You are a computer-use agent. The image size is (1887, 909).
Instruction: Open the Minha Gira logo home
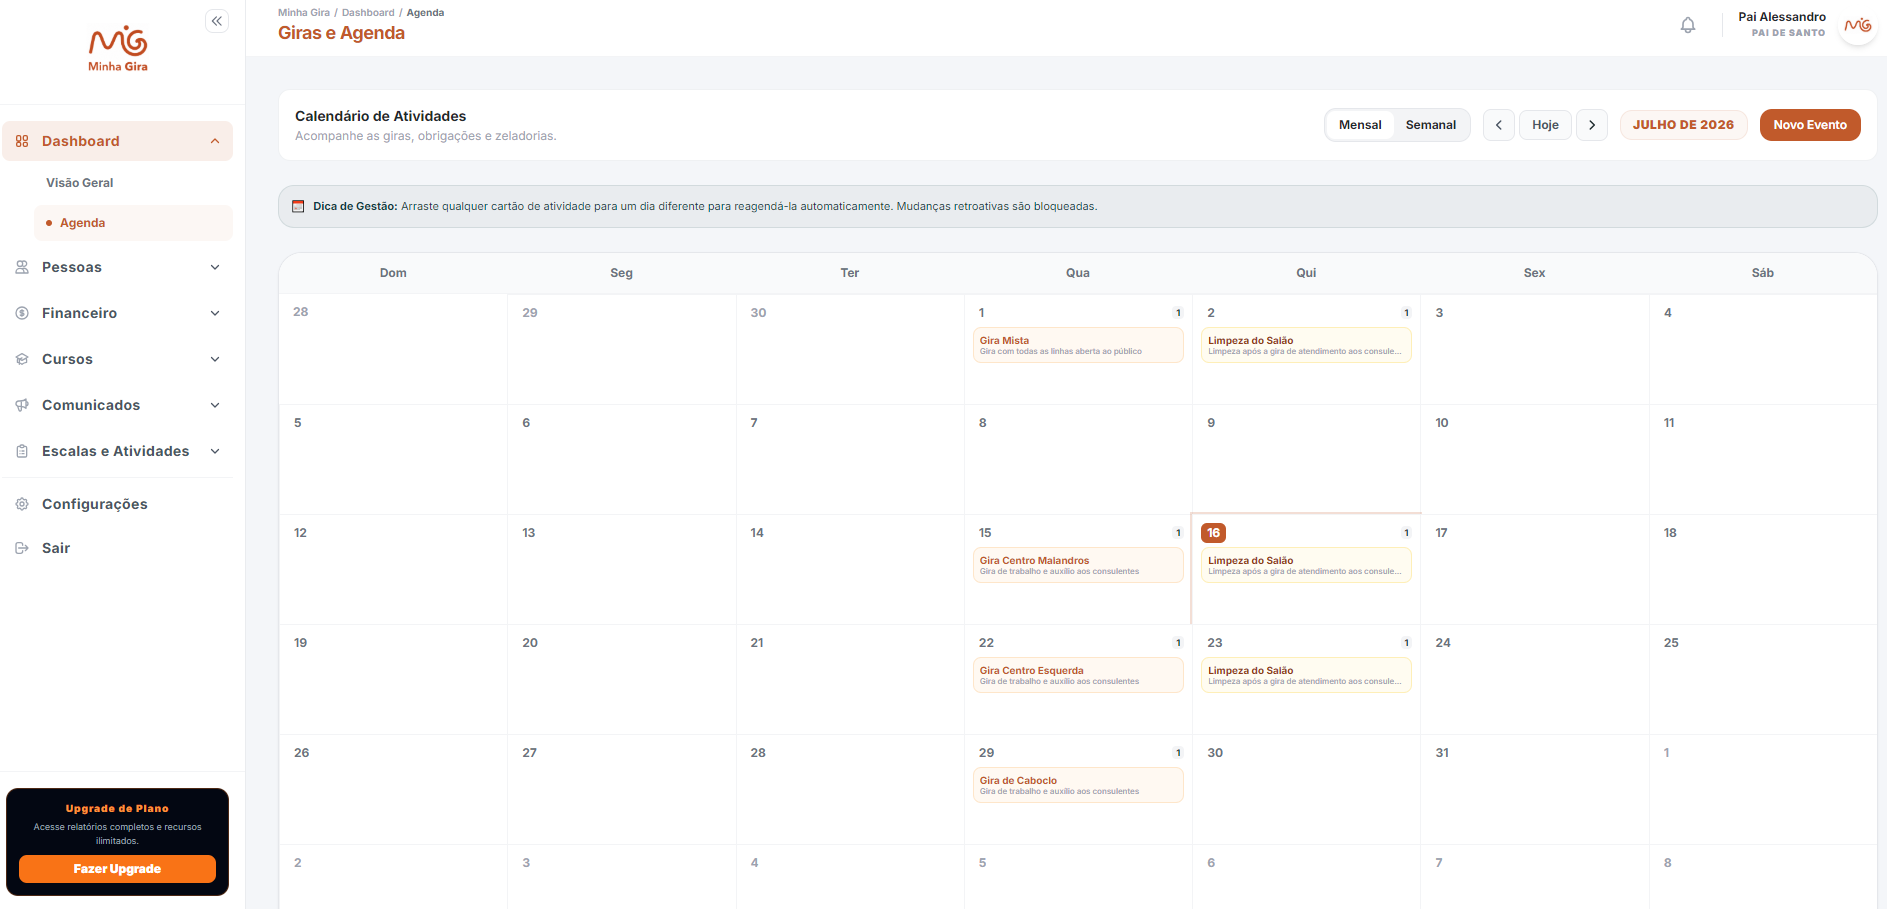point(118,49)
